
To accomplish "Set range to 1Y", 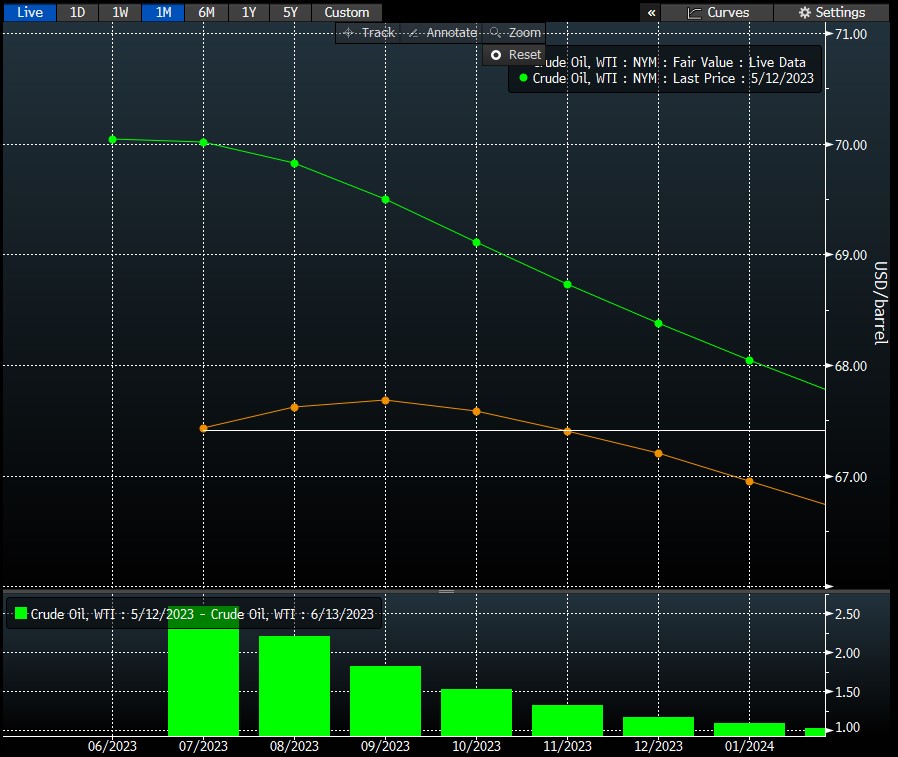I will pos(249,12).
